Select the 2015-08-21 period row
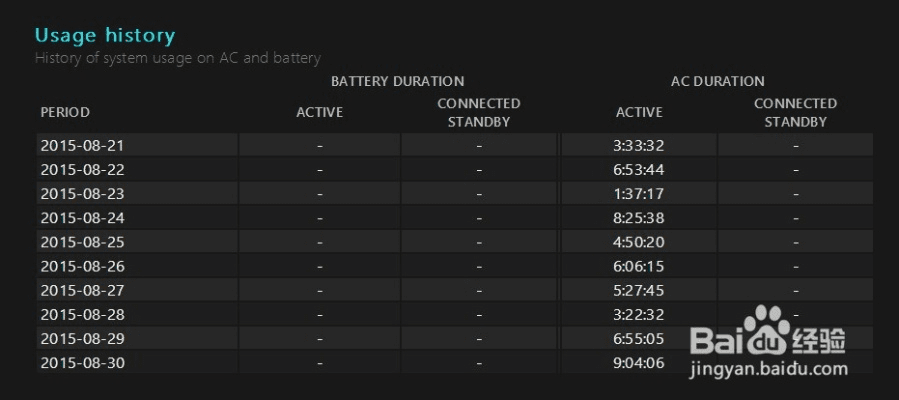 point(82,145)
